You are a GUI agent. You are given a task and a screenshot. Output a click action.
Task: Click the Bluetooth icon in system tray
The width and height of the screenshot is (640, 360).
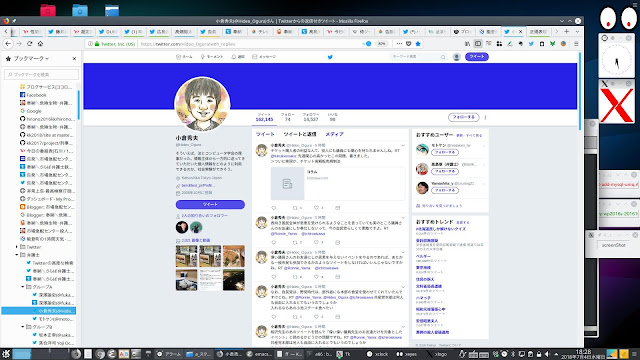(513, 354)
